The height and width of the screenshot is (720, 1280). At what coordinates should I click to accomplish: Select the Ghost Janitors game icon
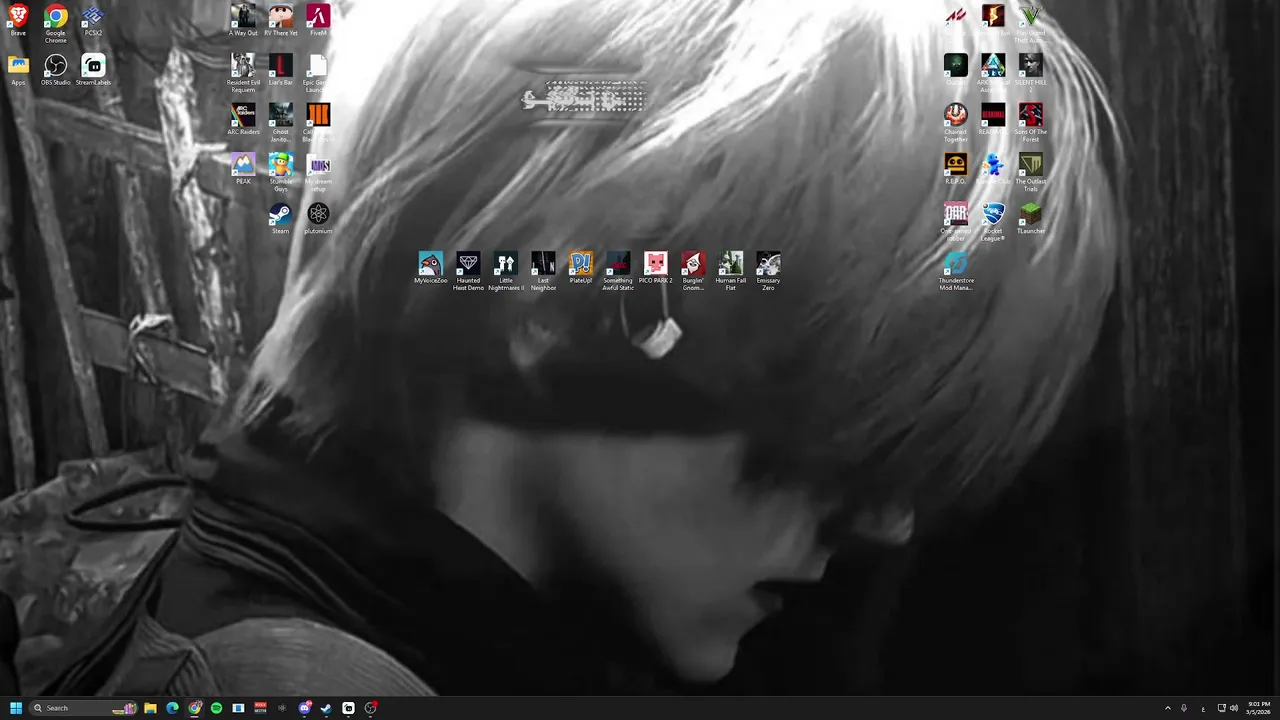(x=281, y=124)
